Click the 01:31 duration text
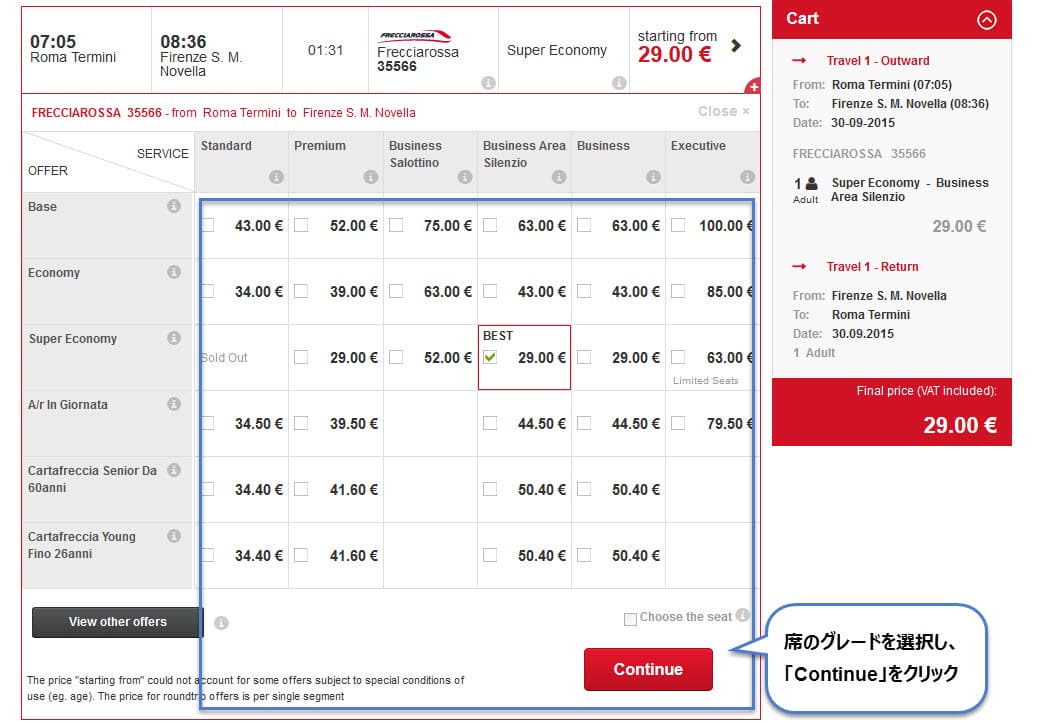The image size is (1043, 723). [325, 50]
